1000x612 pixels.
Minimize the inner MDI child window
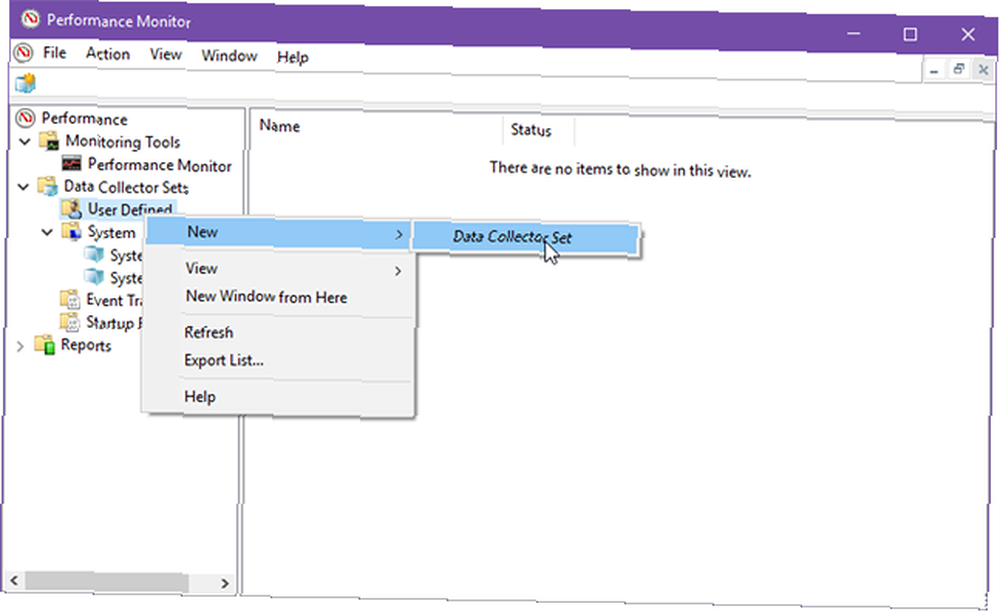pos(933,71)
